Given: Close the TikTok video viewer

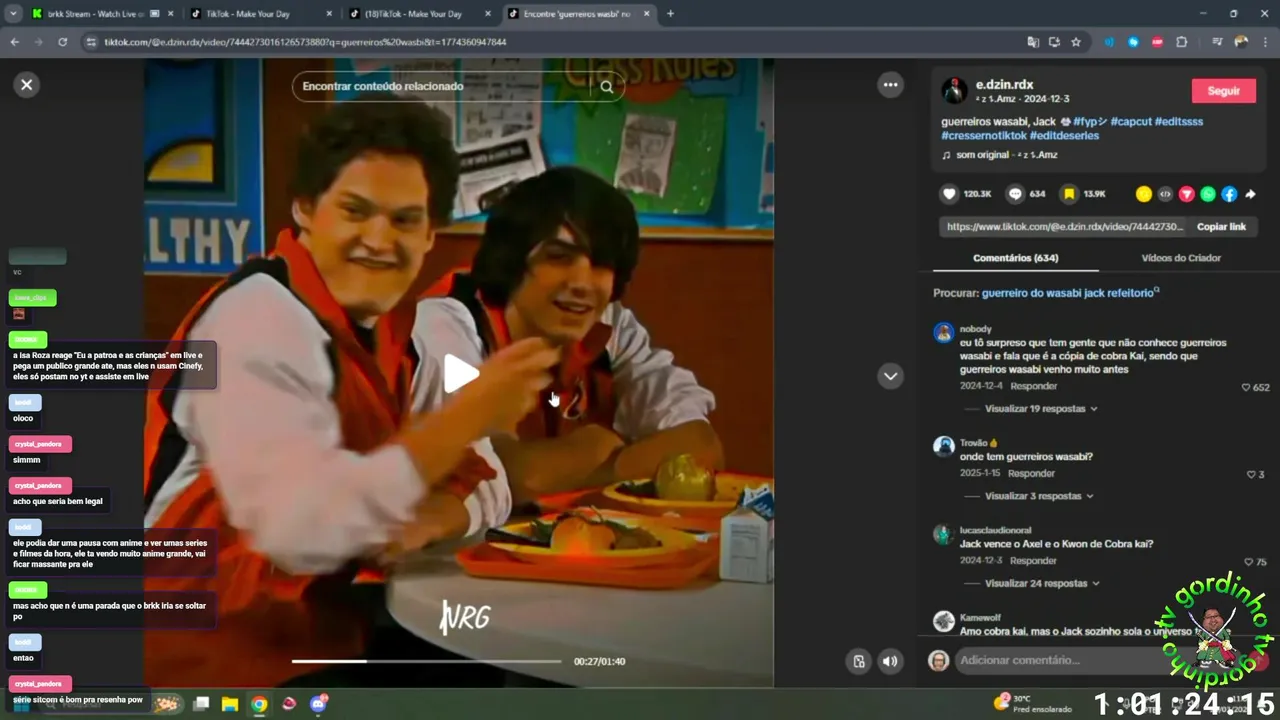Looking at the screenshot, I should pos(27,85).
